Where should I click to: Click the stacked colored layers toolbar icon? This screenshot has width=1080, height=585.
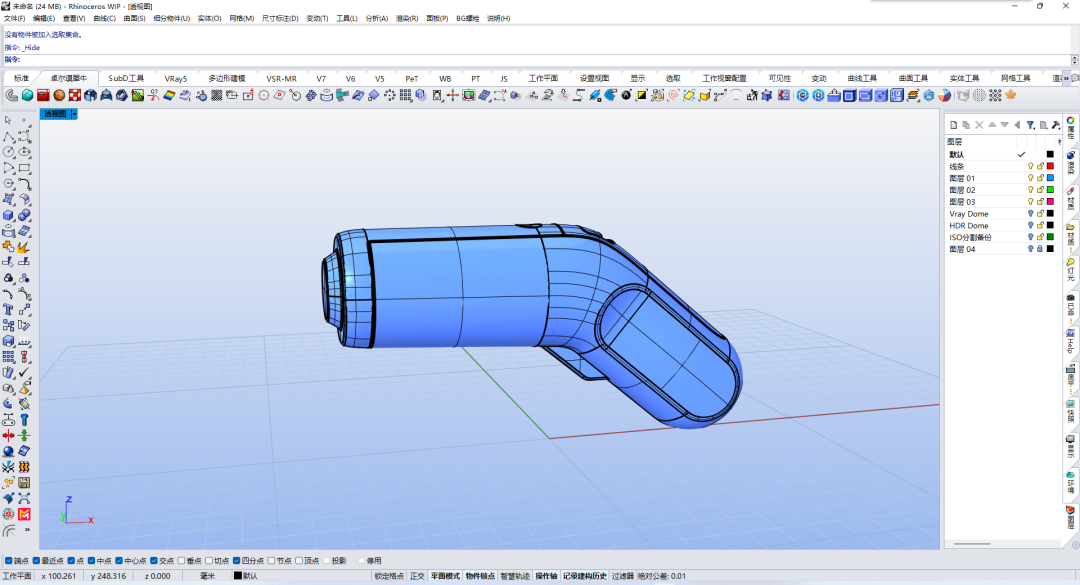[x=913, y=95]
